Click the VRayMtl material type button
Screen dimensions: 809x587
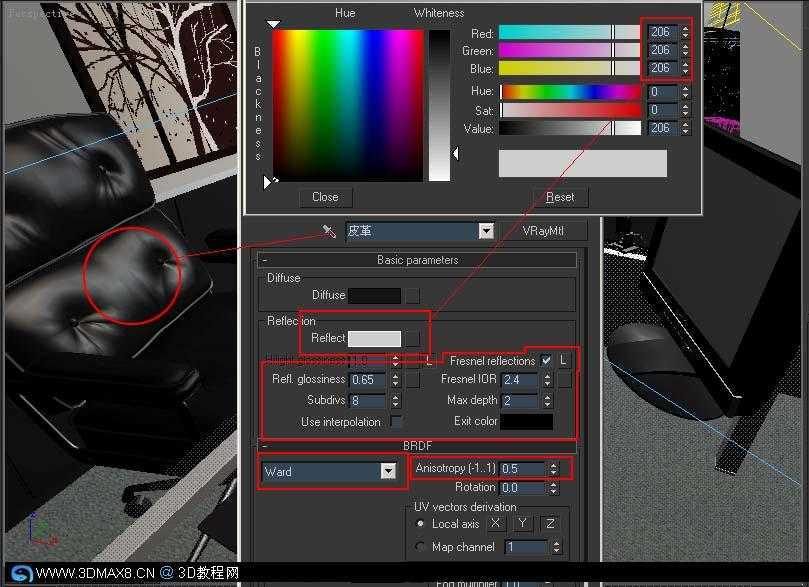point(543,231)
